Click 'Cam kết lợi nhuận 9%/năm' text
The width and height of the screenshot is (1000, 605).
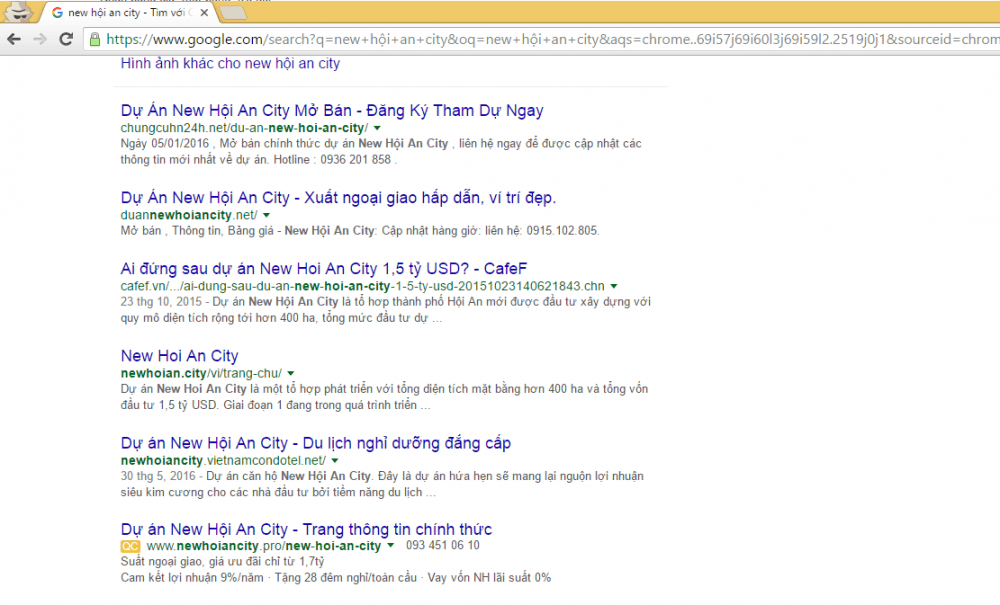(192, 578)
